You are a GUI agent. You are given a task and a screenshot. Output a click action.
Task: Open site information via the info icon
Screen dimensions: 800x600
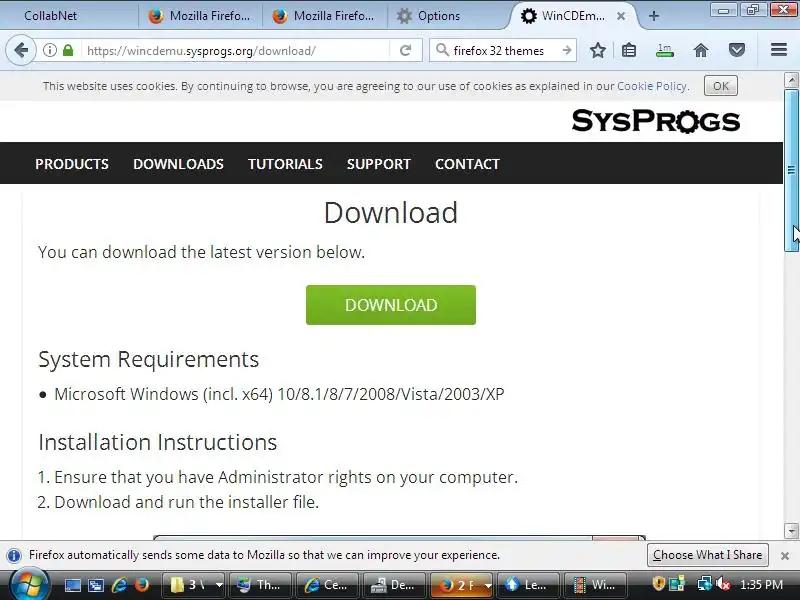click(49, 51)
